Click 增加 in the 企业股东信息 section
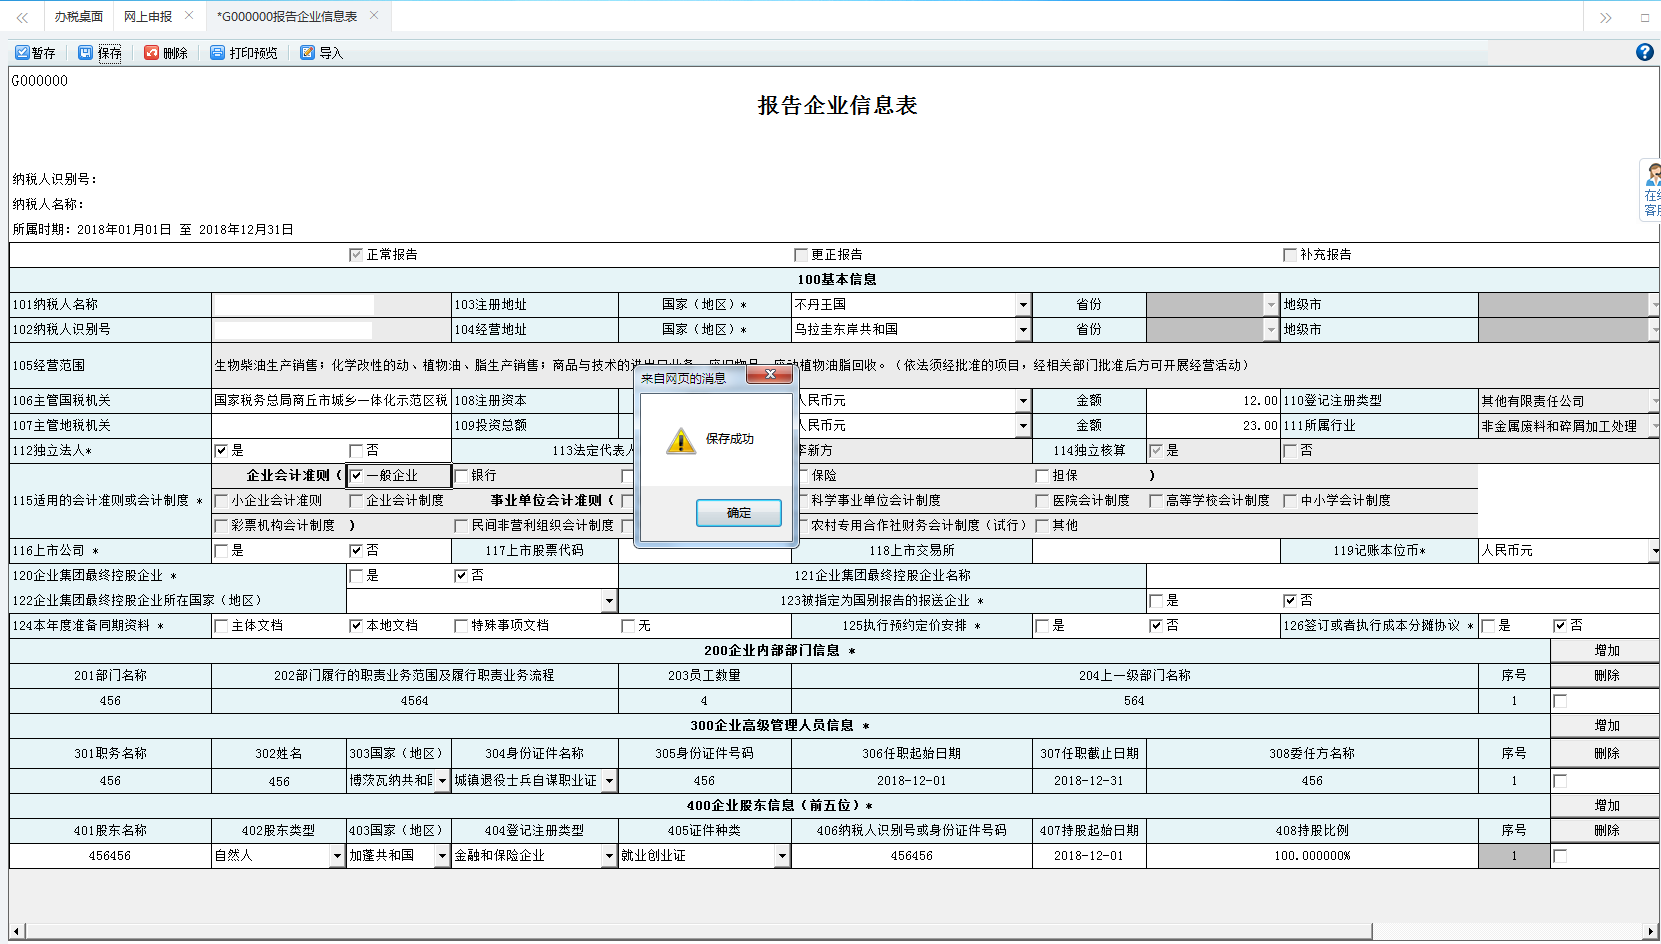This screenshot has height=944, width=1661. coord(1605,804)
